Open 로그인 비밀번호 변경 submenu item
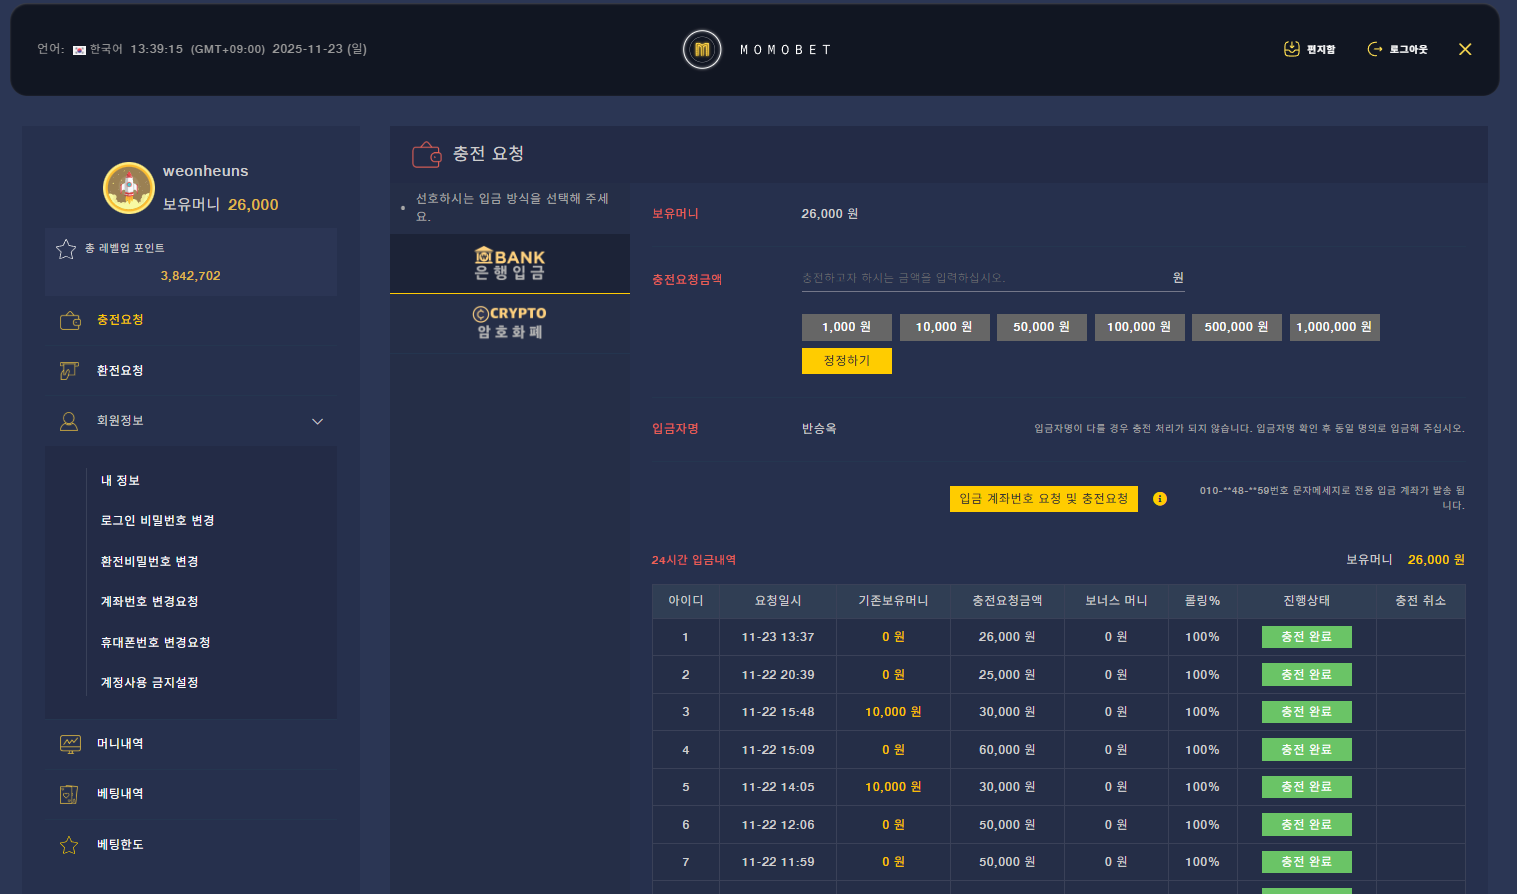1517x894 pixels. [x=157, y=521]
